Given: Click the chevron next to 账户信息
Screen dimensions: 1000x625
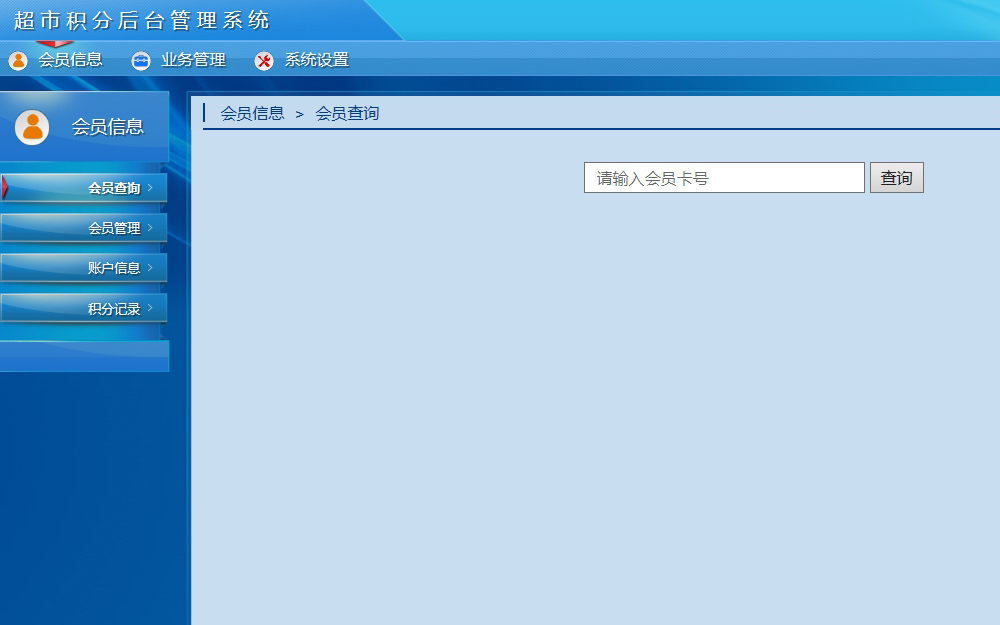Looking at the screenshot, I should point(150,267).
